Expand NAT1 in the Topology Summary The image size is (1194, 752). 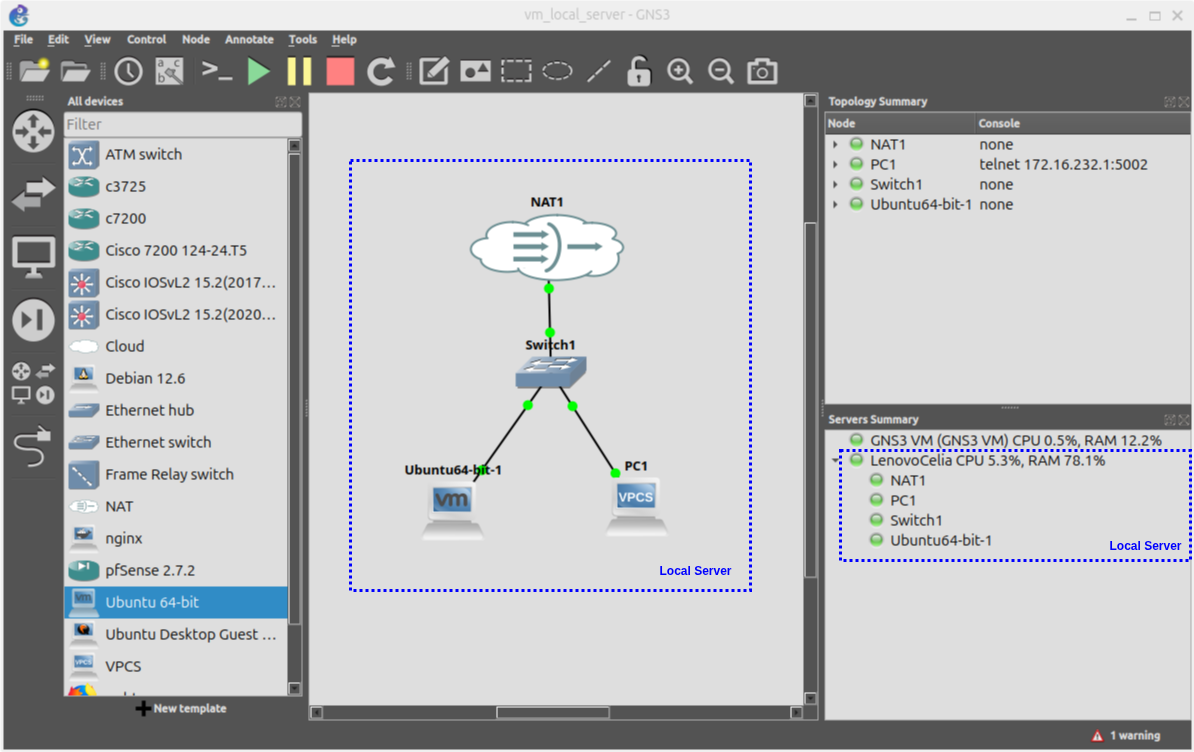click(x=836, y=143)
